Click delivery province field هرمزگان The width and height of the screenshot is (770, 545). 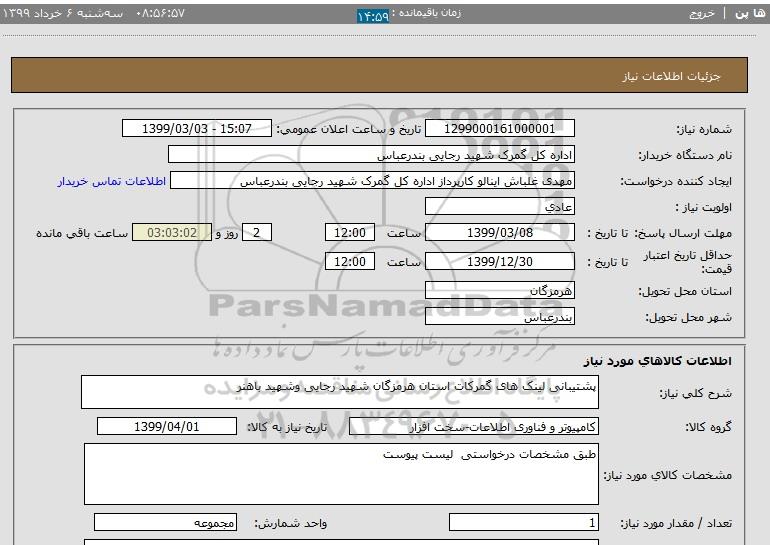(499, 291)
